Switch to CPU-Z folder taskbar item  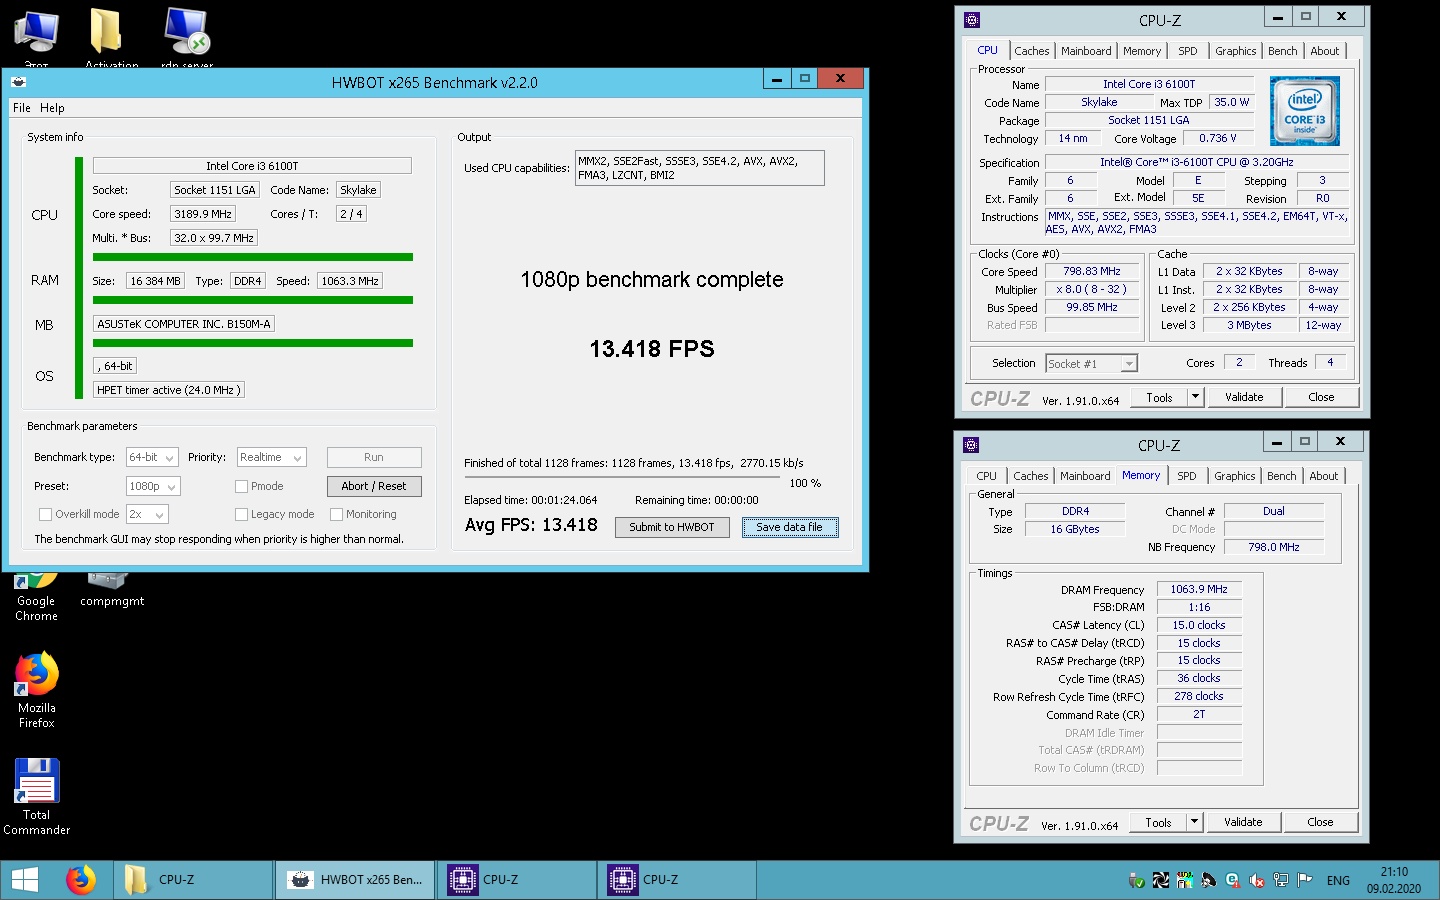click(x=192, y=880)
